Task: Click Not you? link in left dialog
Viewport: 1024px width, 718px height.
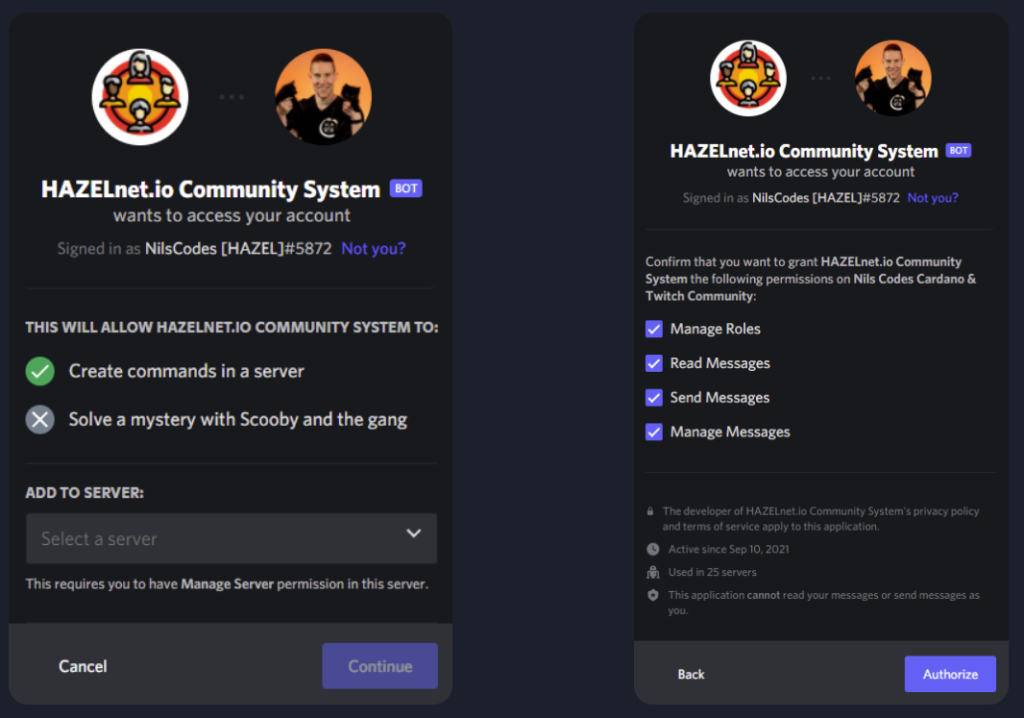Action: (x=374, y=248)
